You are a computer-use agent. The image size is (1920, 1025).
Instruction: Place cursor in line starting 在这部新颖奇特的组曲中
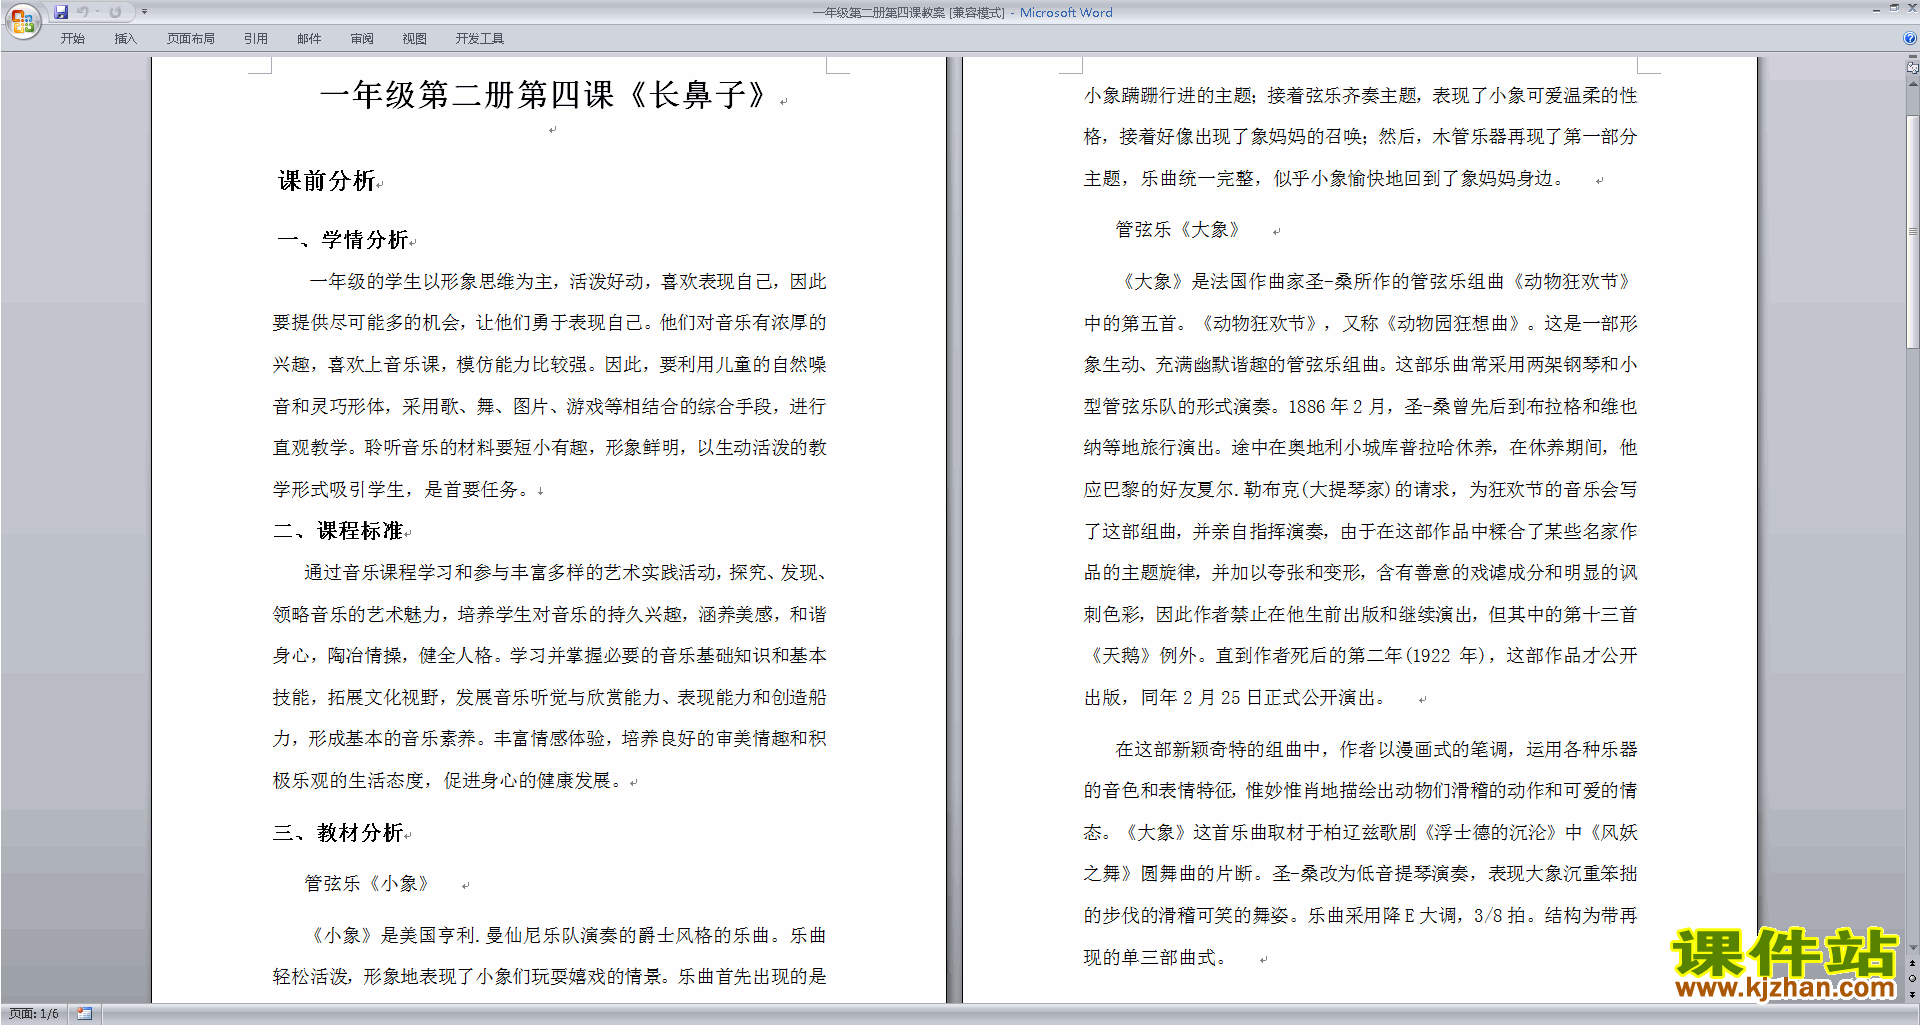[1377, 750]
